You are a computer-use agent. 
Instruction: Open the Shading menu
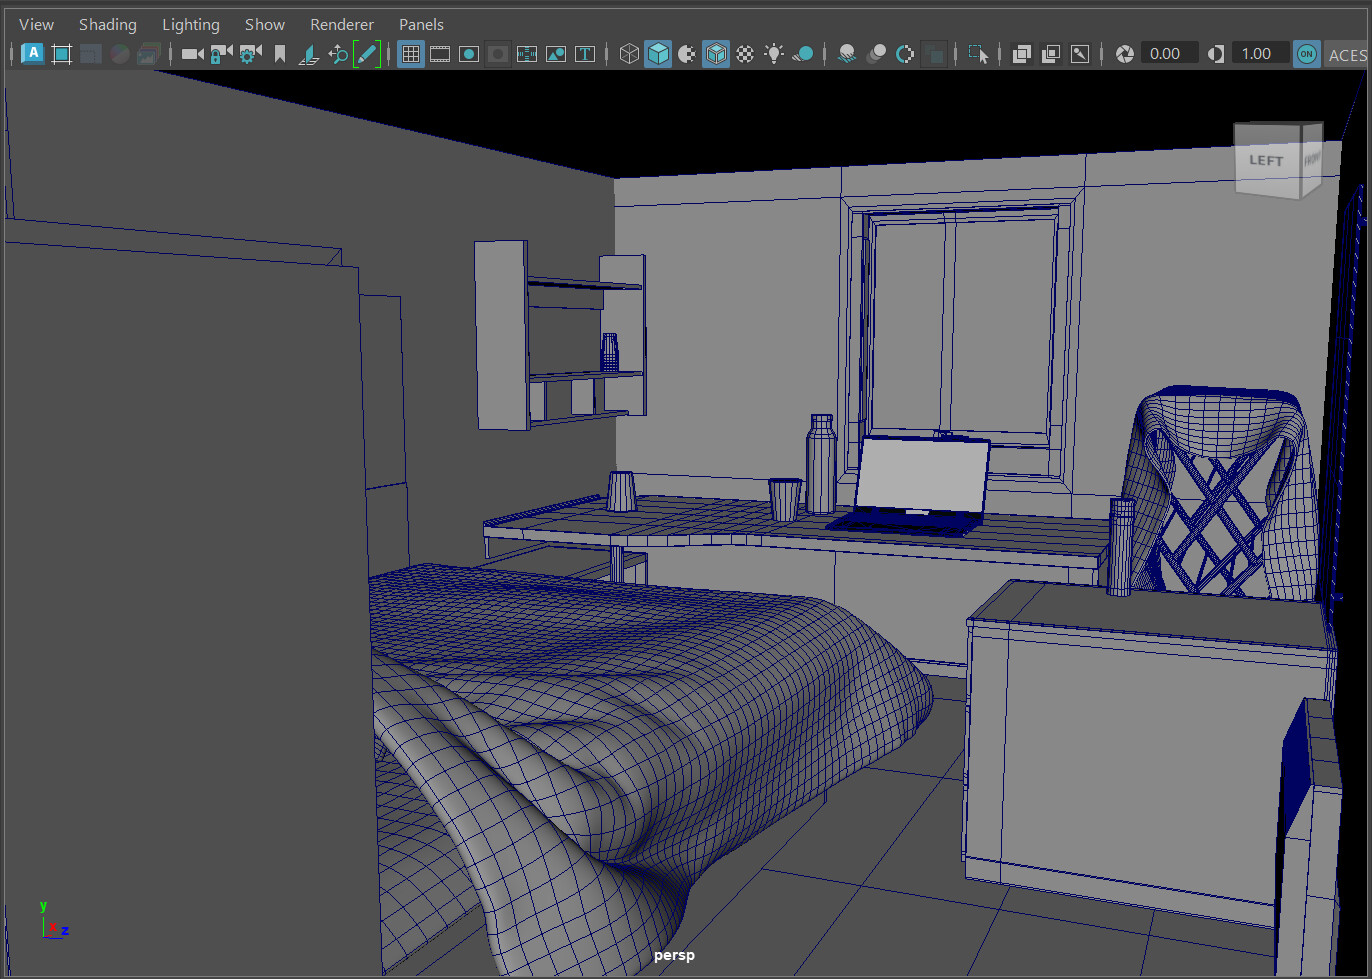[x=107, y=23]
